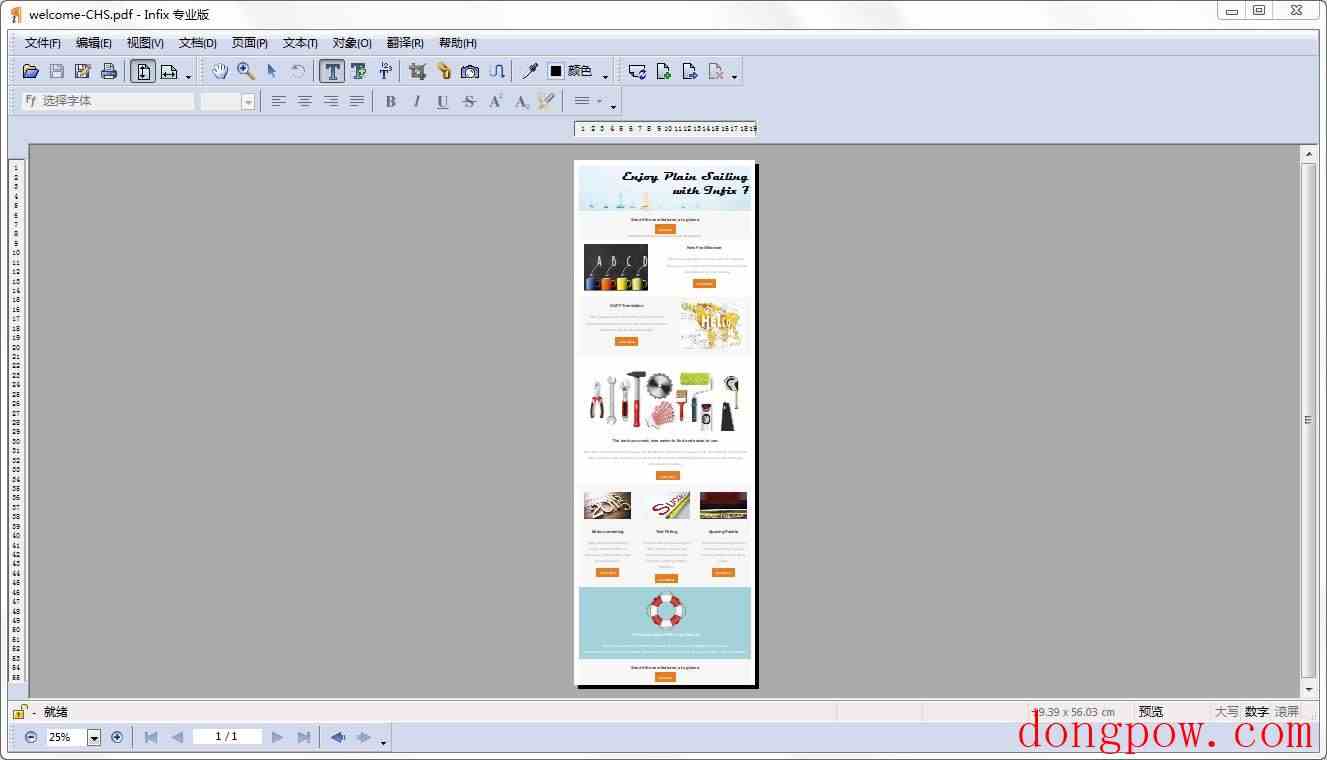
Task: Open the 翻译(R) menu
Action: coord(405,43)
